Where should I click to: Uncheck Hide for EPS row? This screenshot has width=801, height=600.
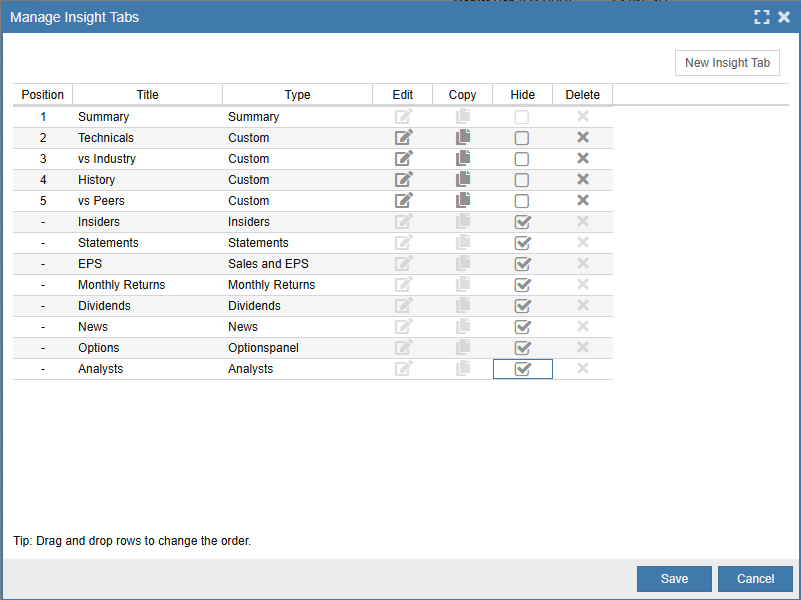tap(523, 264)
